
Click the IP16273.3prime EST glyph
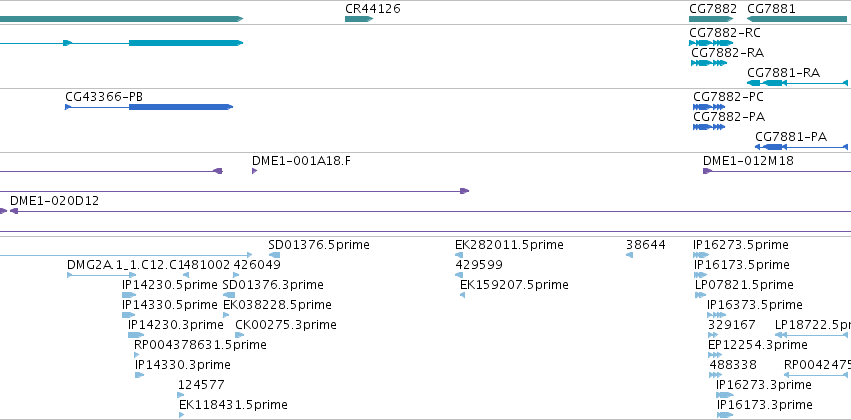pos(725,395)
